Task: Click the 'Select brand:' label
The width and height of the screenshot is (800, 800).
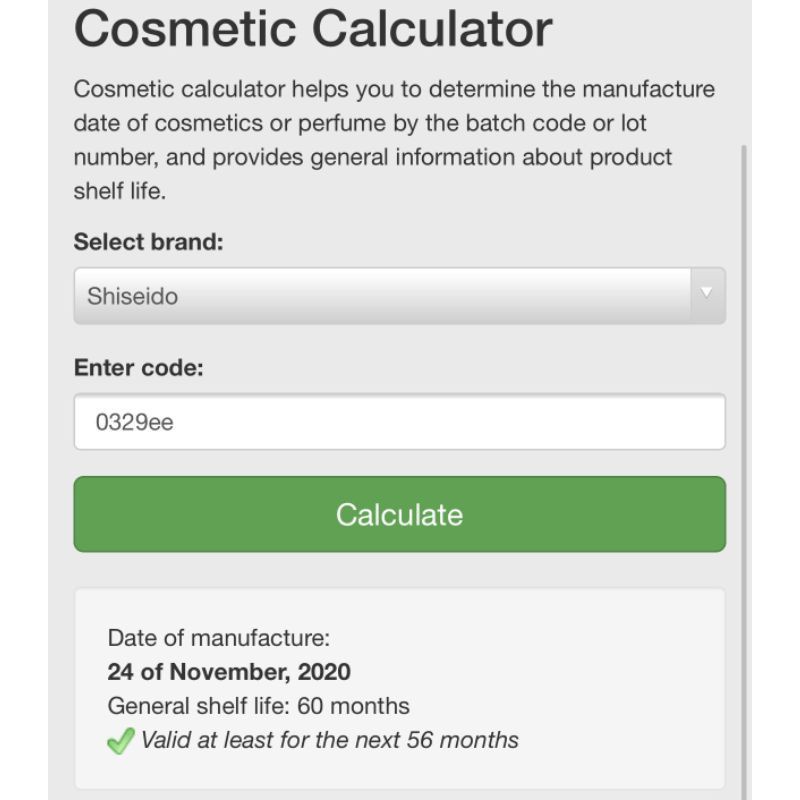Action: click(148, 243)
